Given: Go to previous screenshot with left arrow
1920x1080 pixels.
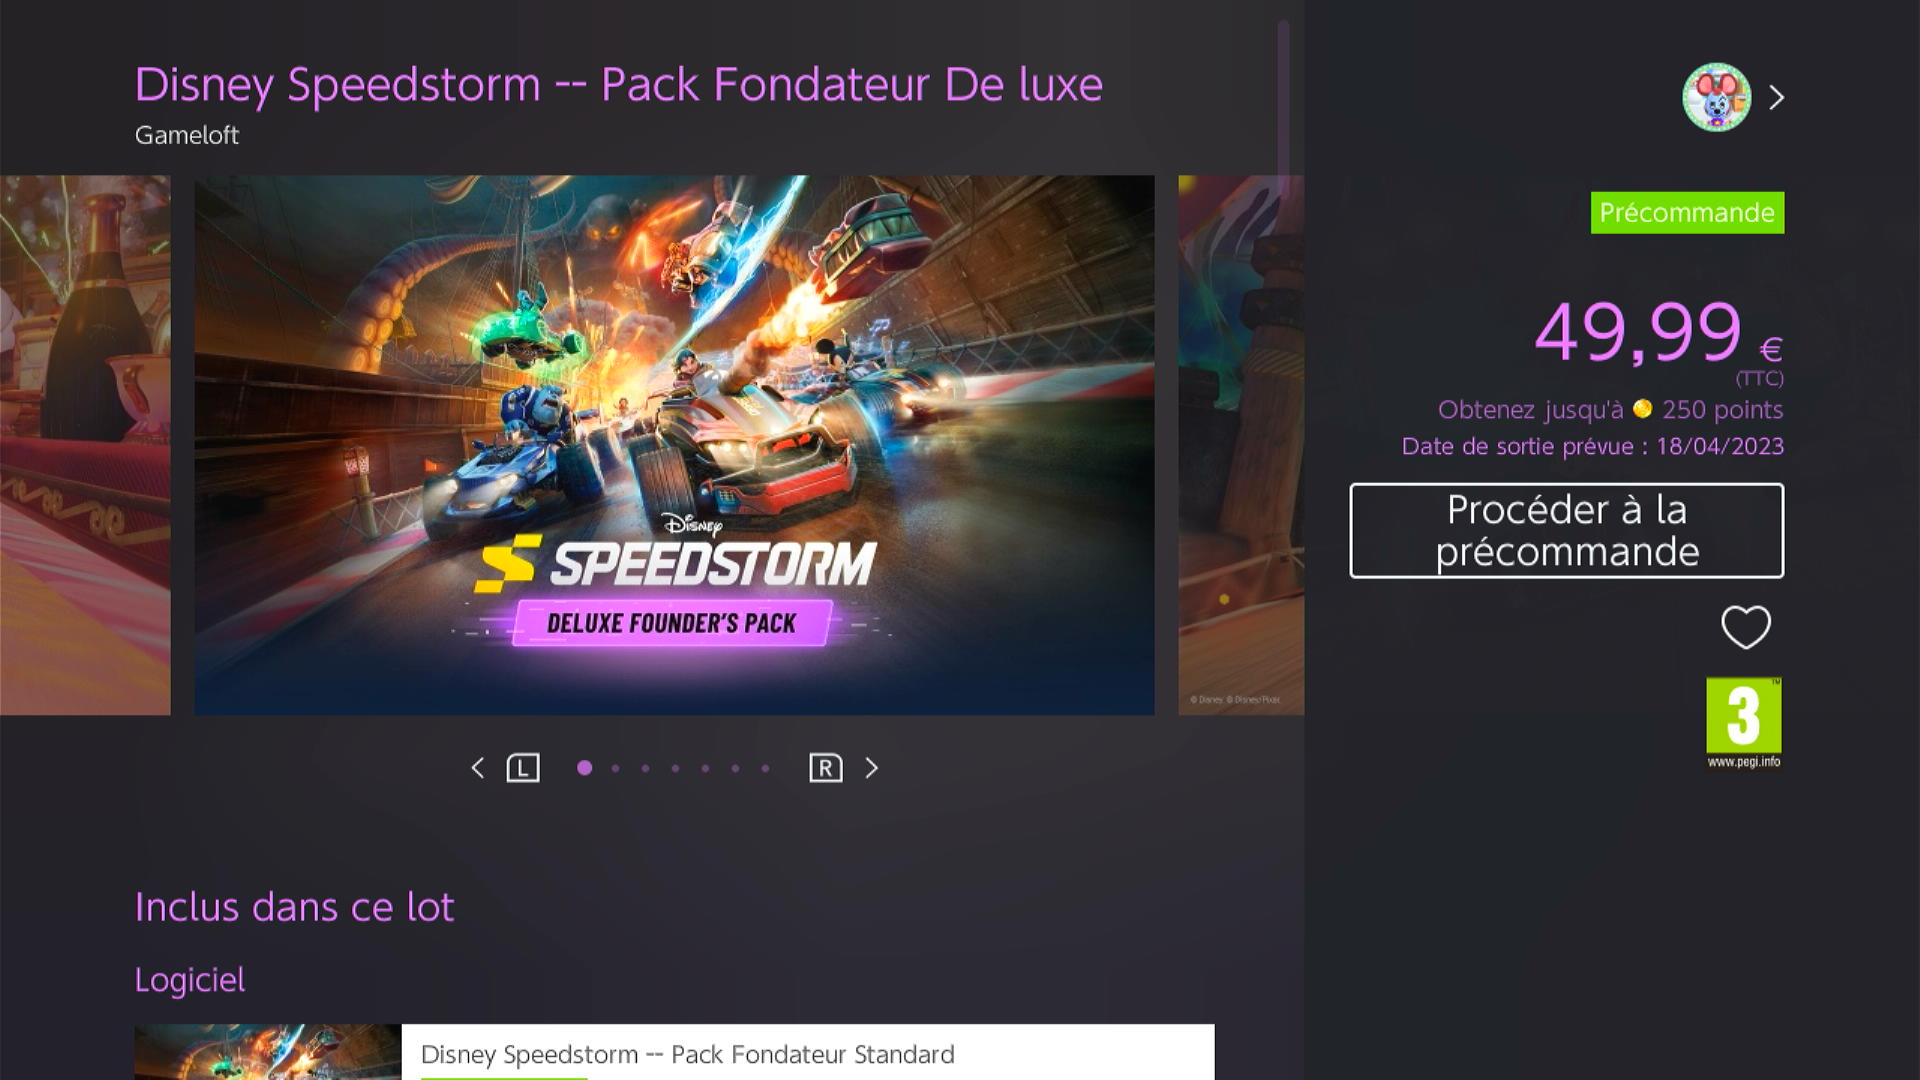Looking at the screenshot, I should (x=477, y=768).
